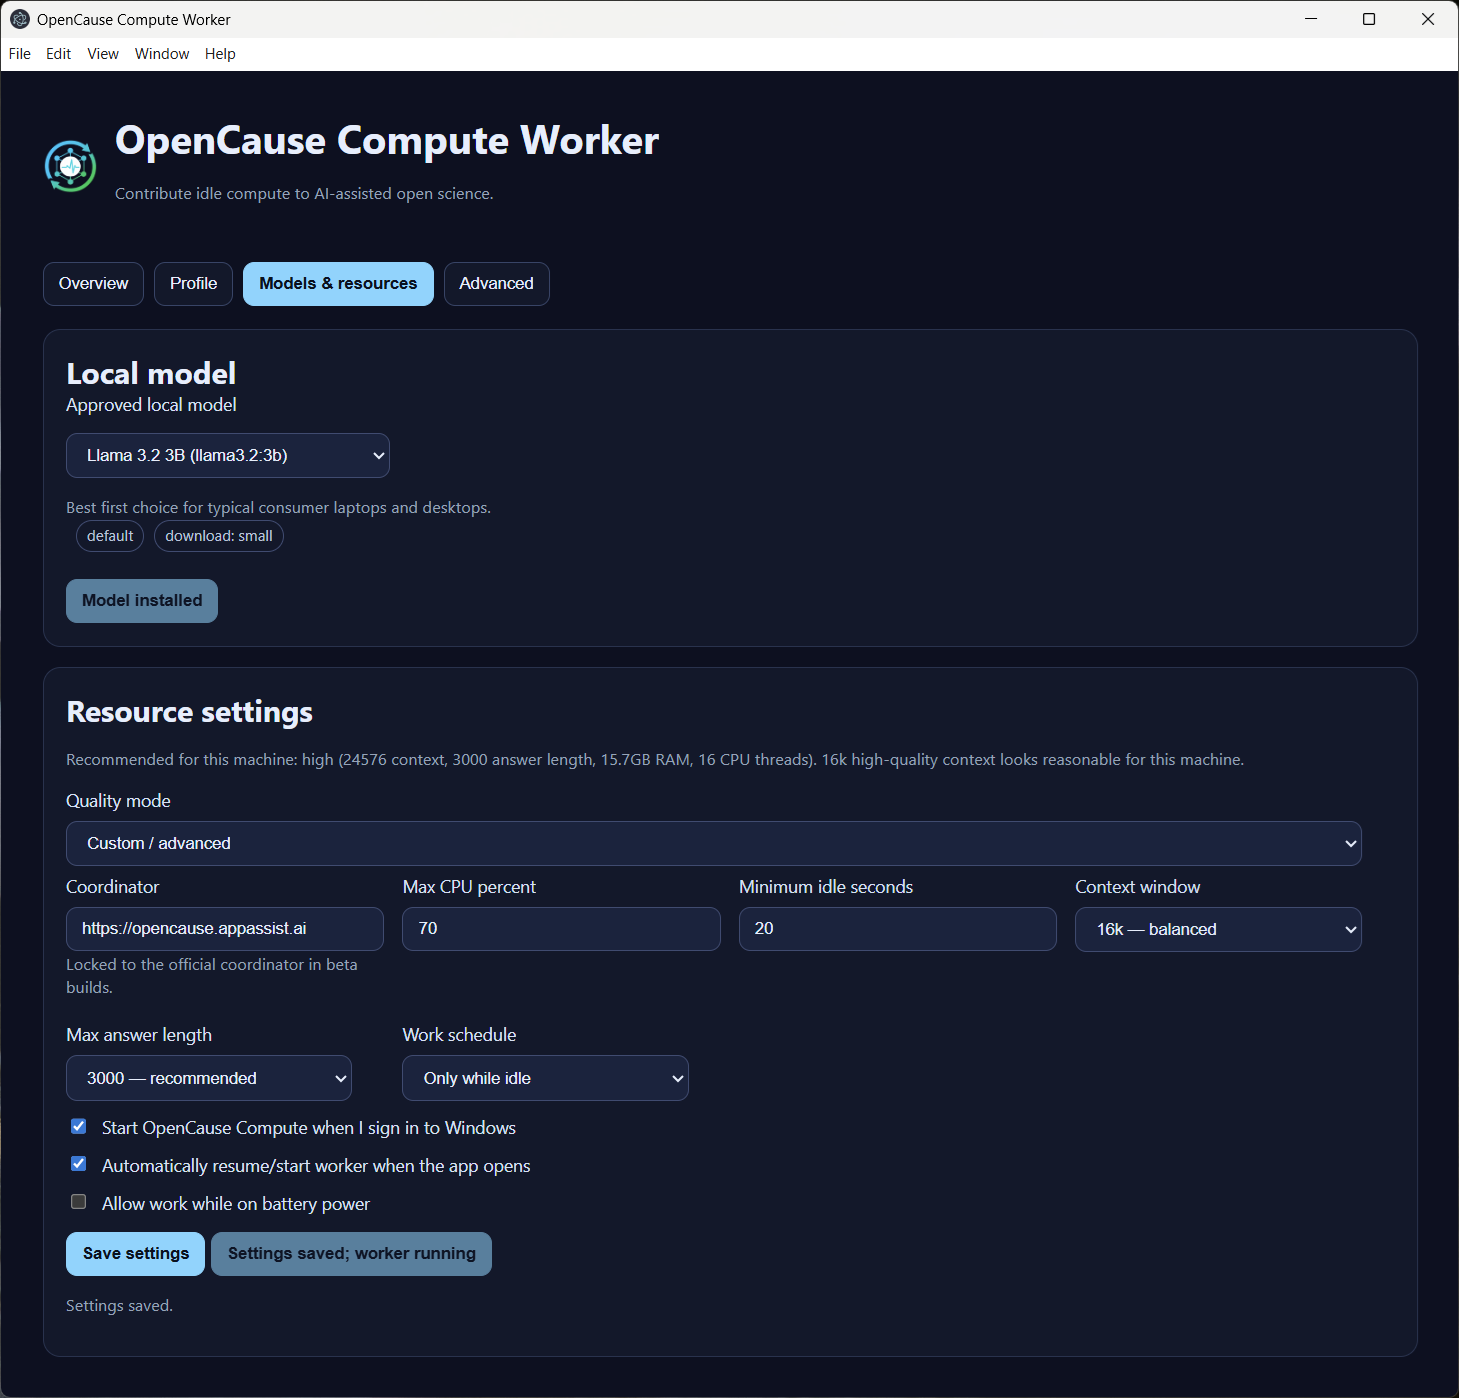Screen dimensions: 1459x1398
Task: Click the Local model heading
Action: click(151, 374)
